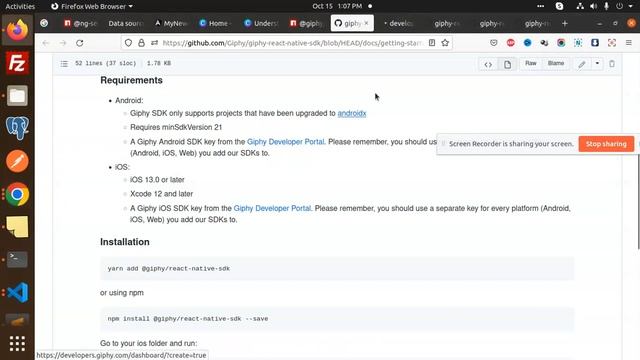Open the Blame view
The width and height of the screenshot is (640, 360).
click(x=556, y=64)
